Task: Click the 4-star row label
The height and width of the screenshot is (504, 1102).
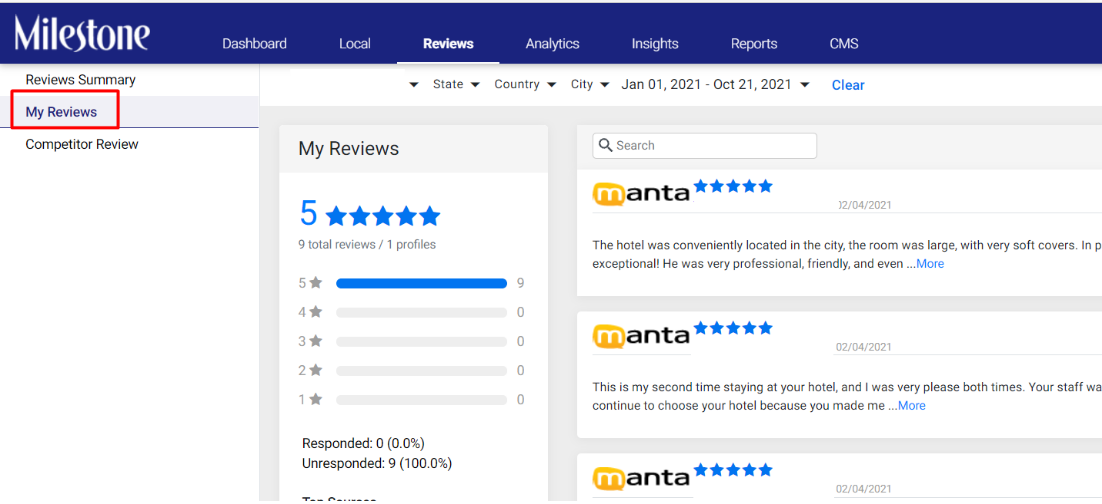Action: point(310,312)
